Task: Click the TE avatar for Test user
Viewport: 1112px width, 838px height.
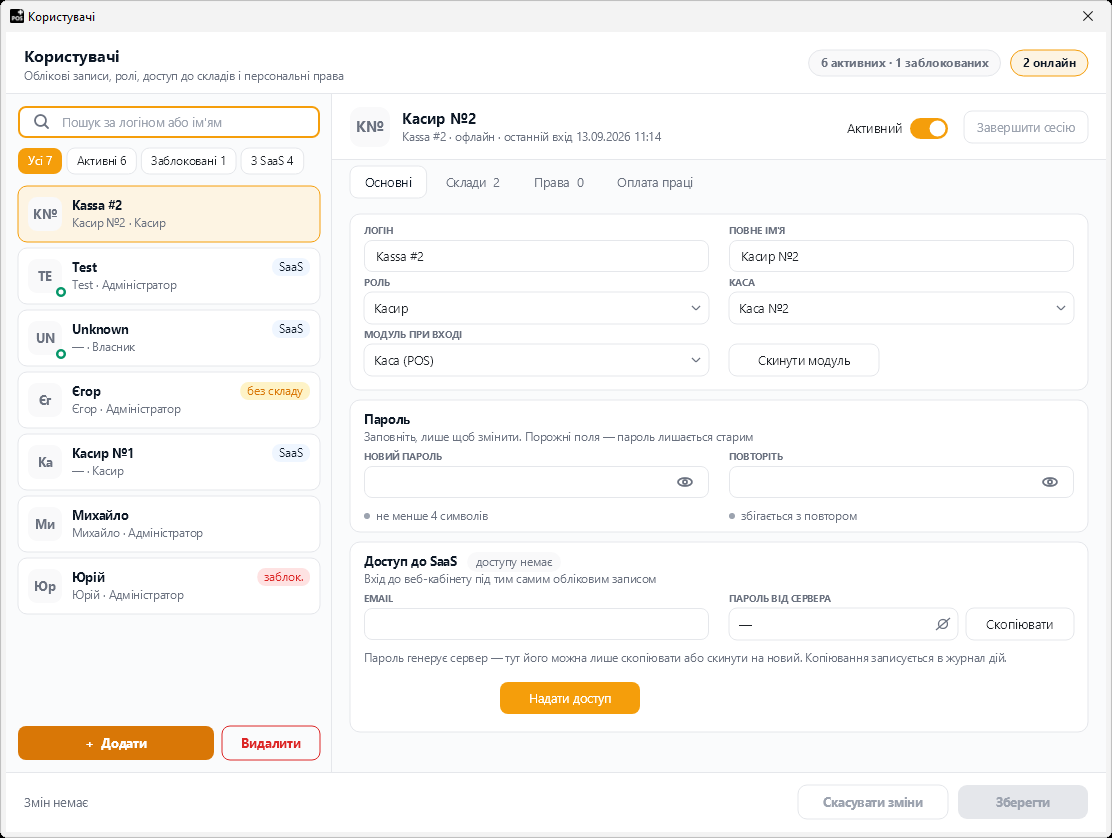Action: [45, 276]
